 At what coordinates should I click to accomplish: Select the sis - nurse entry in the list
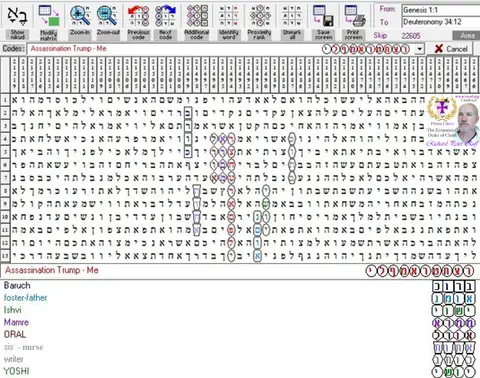[x=24, y=347]
